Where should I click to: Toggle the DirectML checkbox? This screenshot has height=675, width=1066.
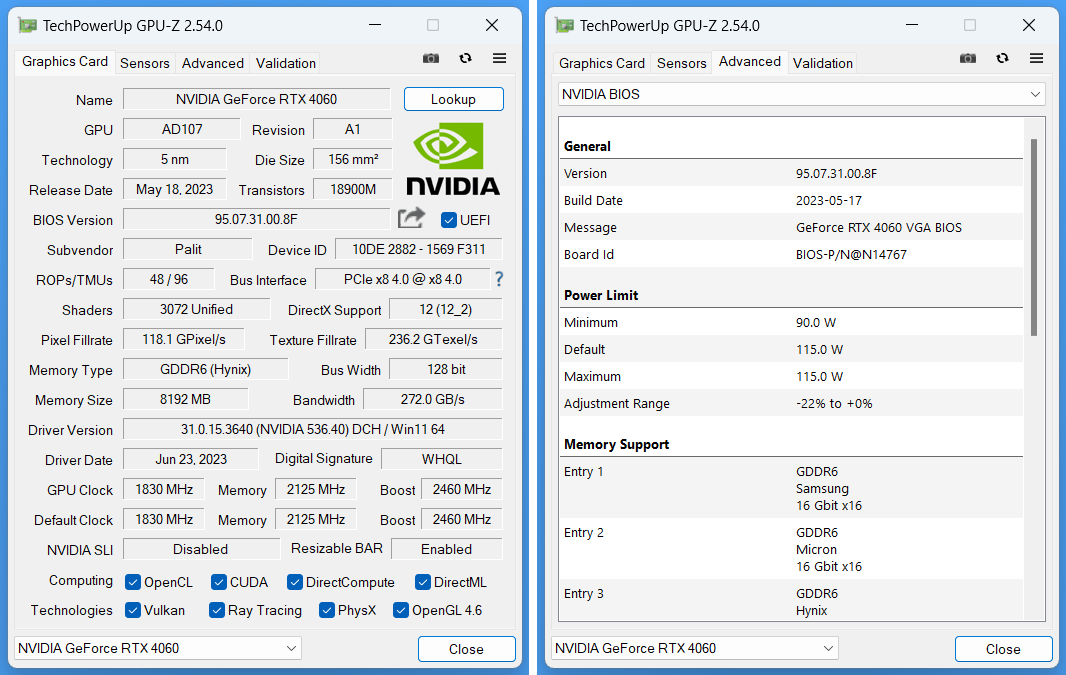click(x=423, y=583)
